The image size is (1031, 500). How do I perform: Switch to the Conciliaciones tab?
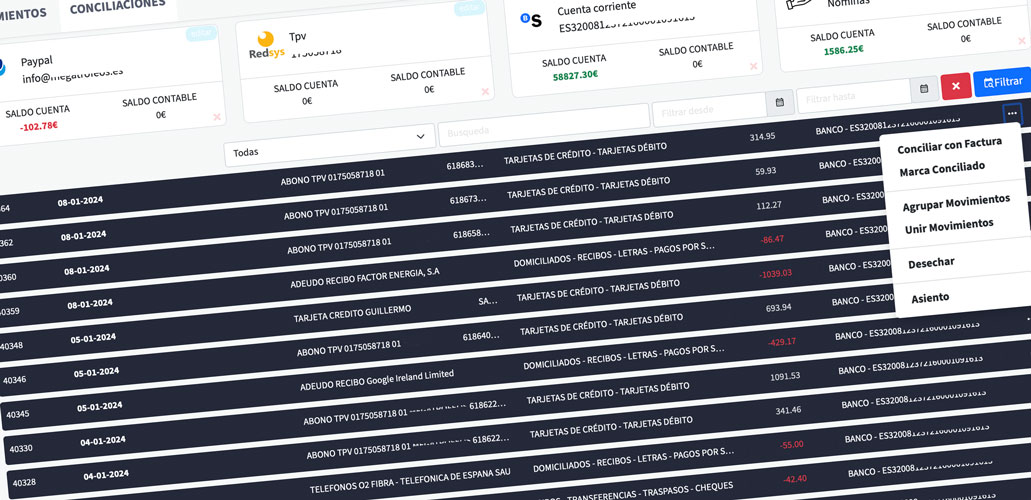tap(118, 5)
